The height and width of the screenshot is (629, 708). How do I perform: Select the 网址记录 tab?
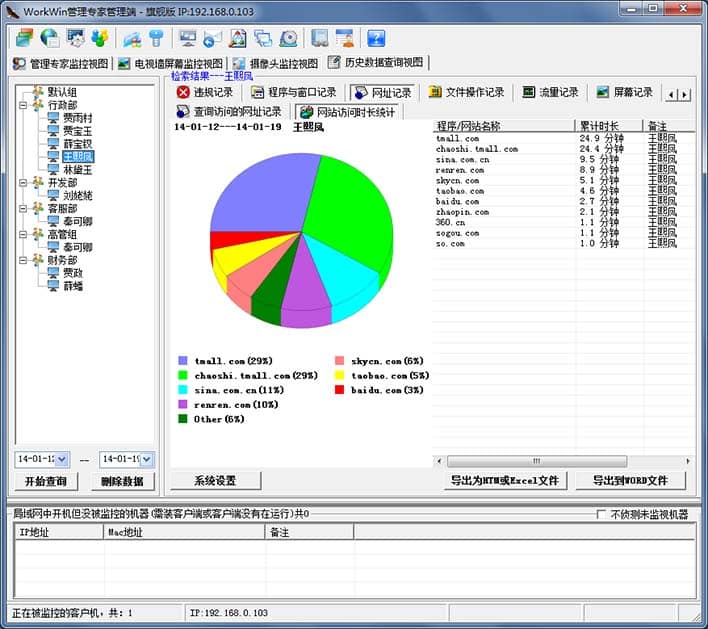pyautogui.click(x=383, y=93)
